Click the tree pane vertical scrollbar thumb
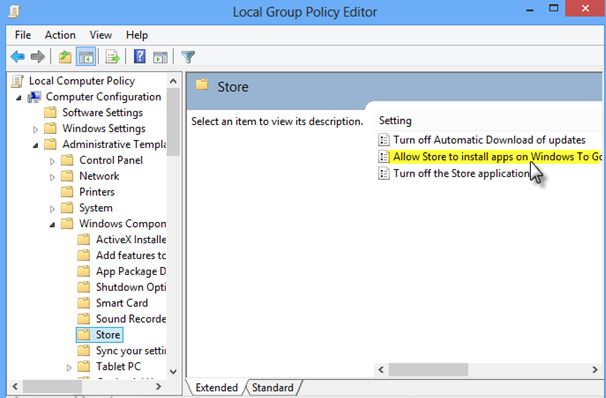The height and width of the screenshot is (398, 606). click(x=173, y=122)
